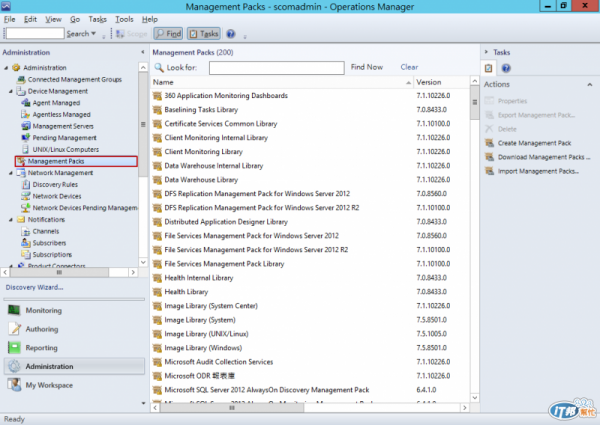Click the Connected Management Groups icon
600x425 pixels.
pos(21,79)
